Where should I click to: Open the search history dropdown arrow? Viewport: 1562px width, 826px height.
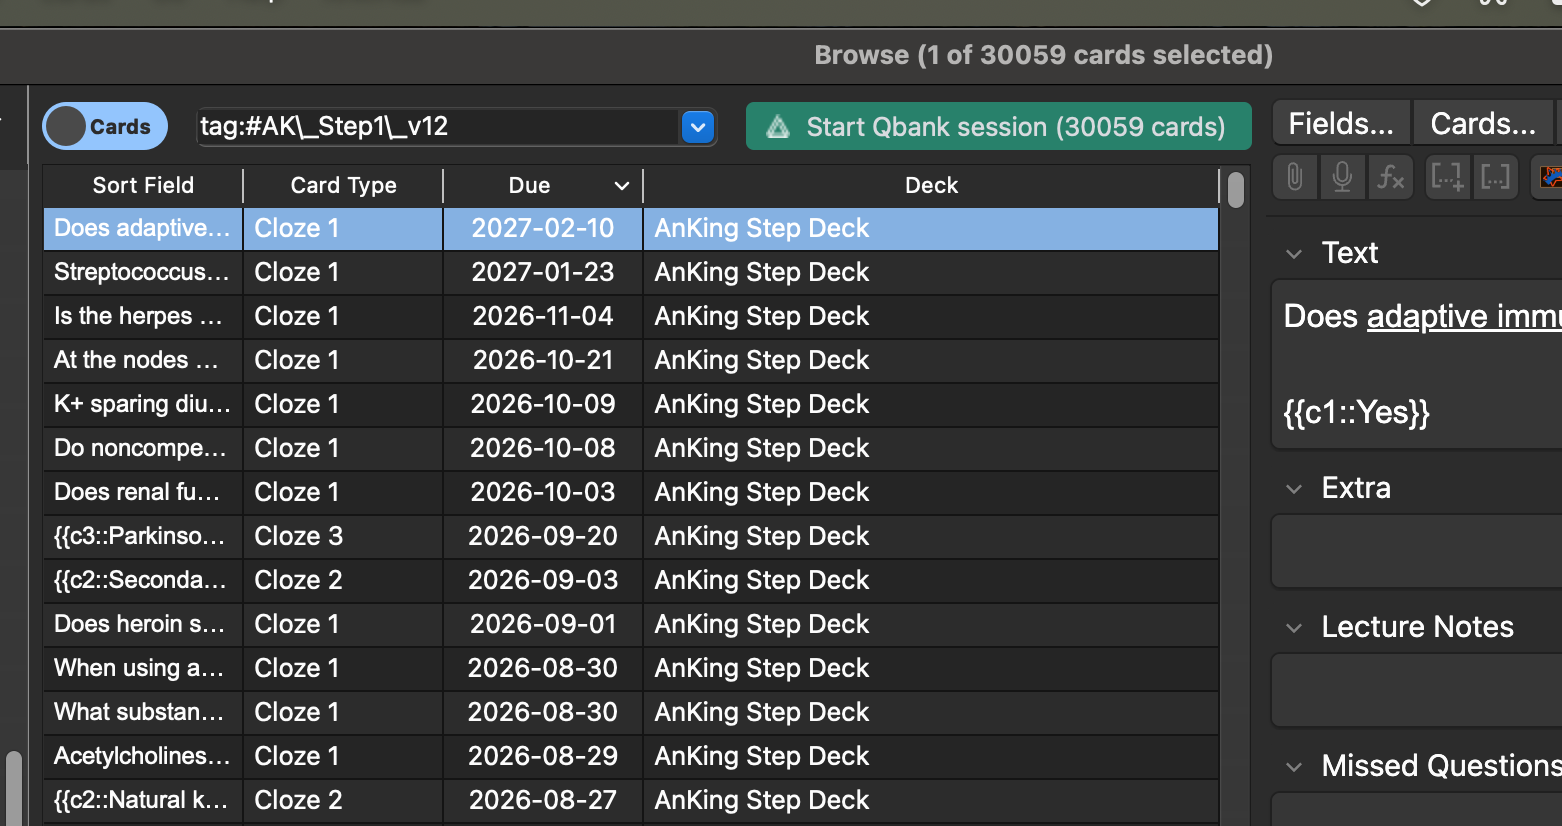point(698,127)
